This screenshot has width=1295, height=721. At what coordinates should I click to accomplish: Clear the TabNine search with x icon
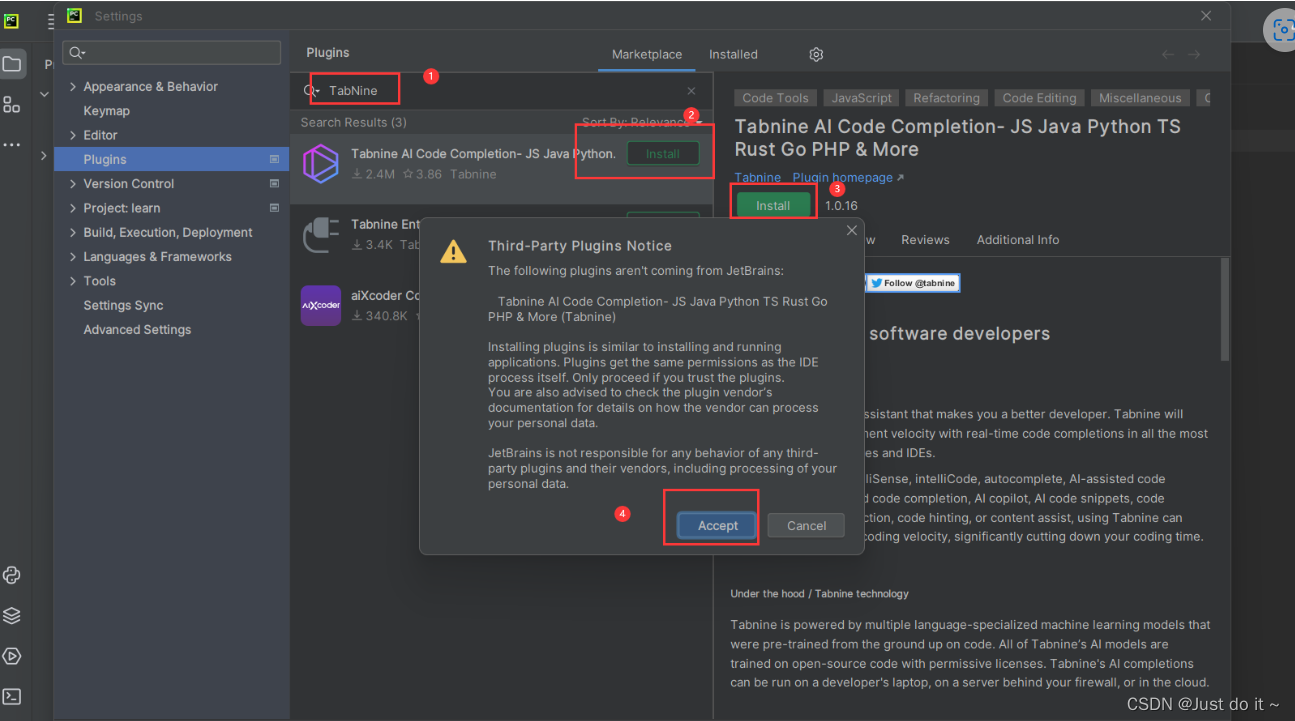pyautogui.click(x=691, y=91)
